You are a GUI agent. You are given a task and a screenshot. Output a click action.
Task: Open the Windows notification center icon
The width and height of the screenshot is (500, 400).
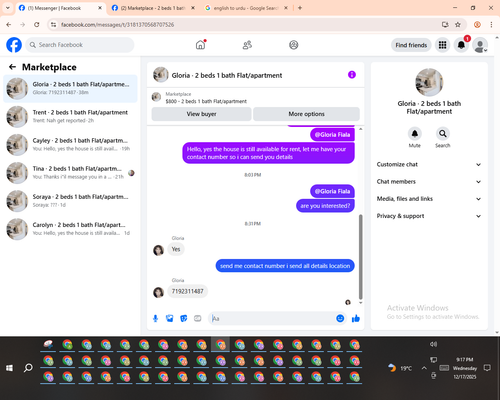(x=487, y=368)
